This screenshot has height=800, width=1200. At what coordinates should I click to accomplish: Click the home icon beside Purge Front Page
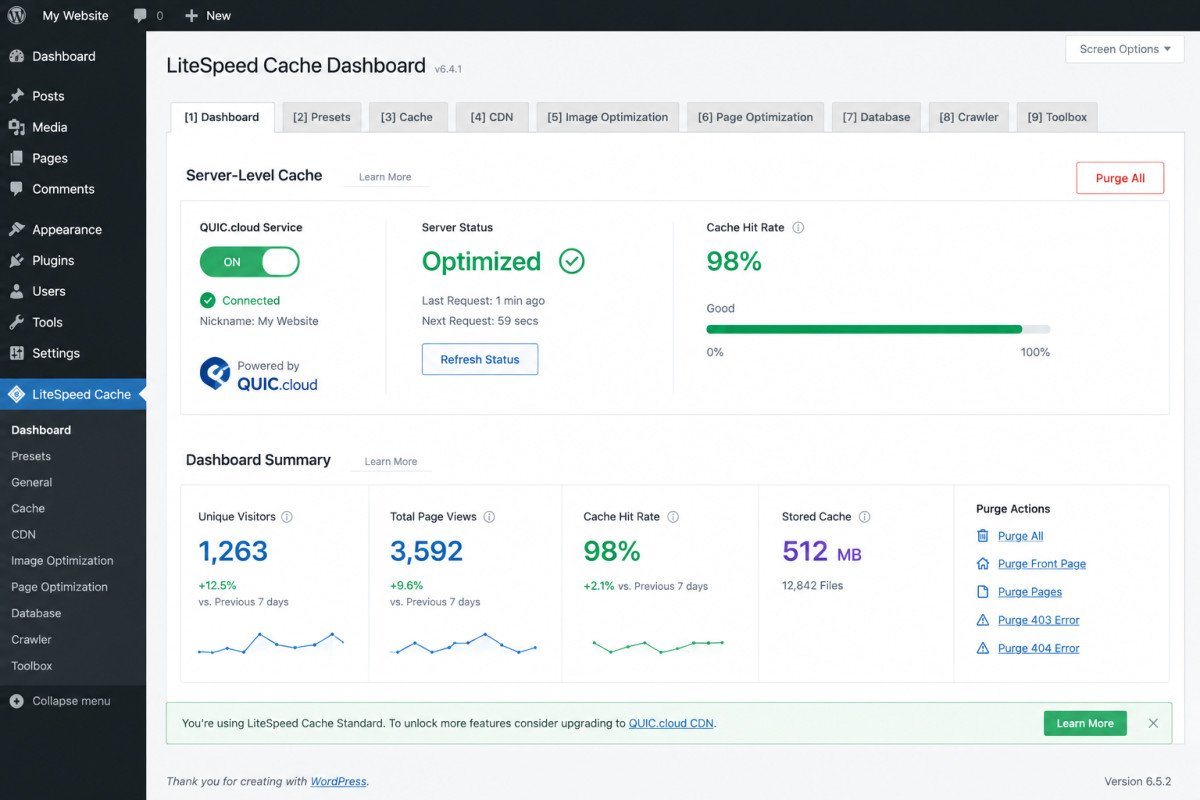click(x=983, y=564)
